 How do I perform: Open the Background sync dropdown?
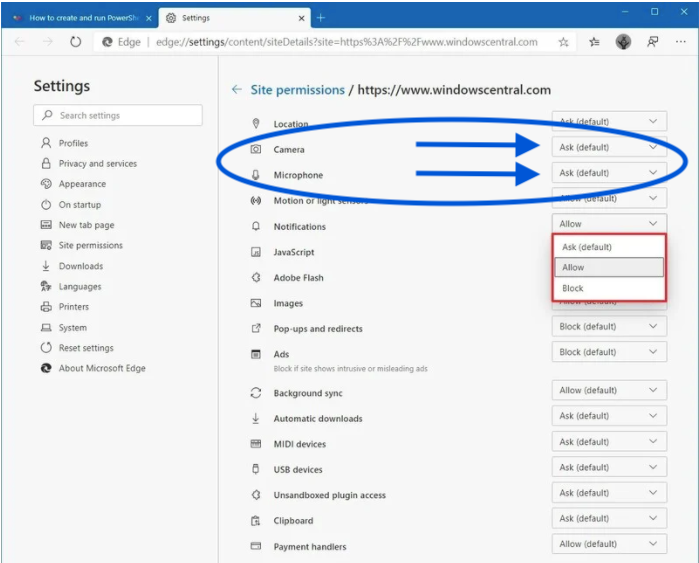click(x=609, y=390)
